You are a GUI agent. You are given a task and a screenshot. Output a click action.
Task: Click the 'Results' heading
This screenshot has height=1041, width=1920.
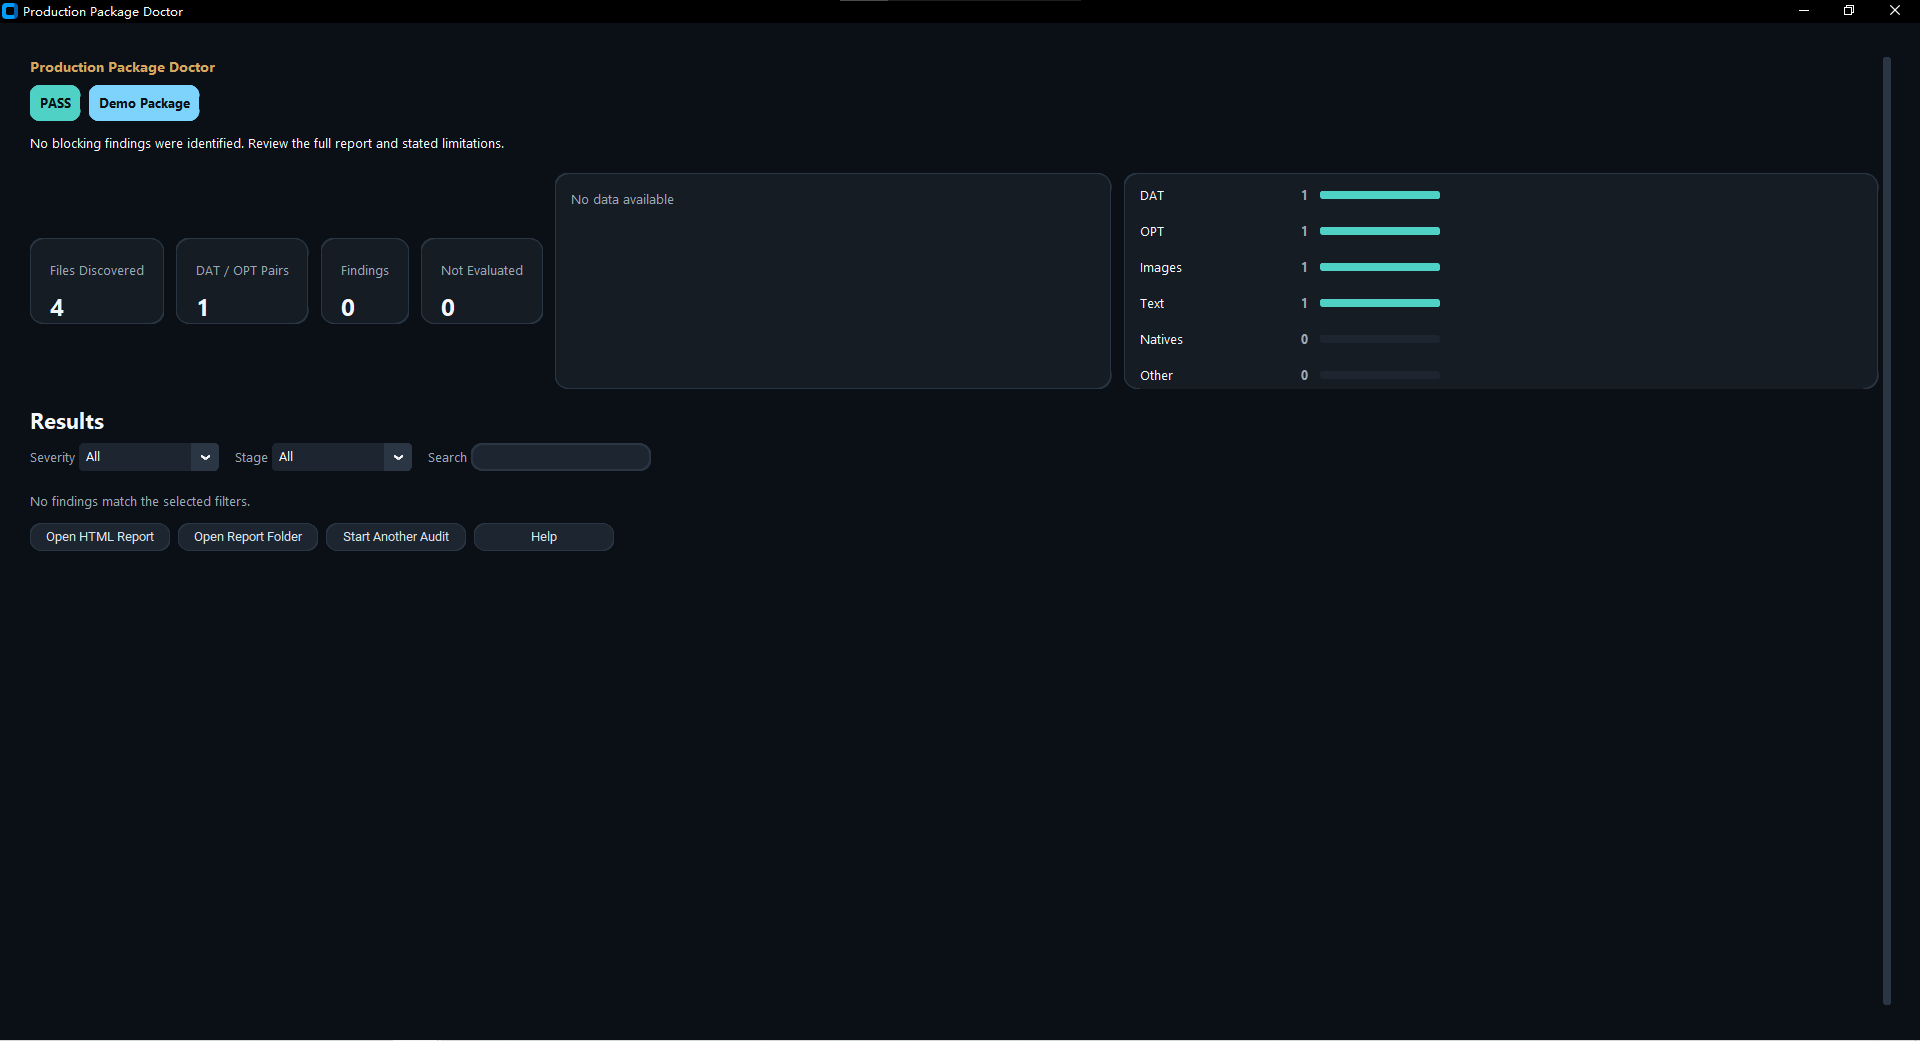coord(67,422)
